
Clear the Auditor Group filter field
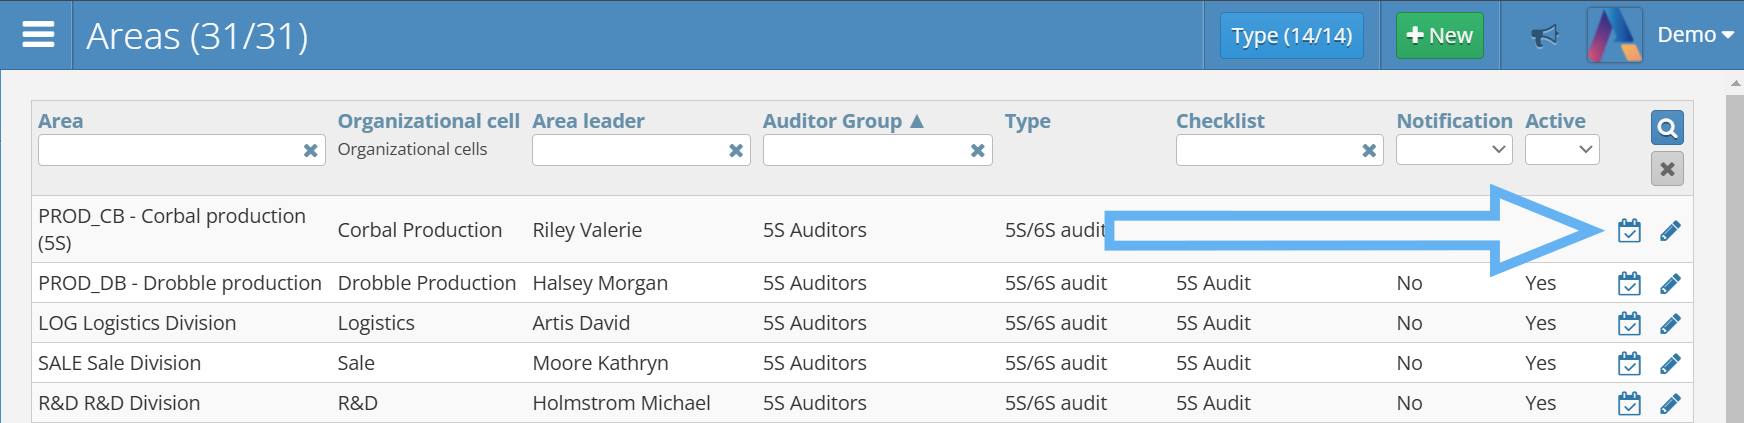click(978, 151)
